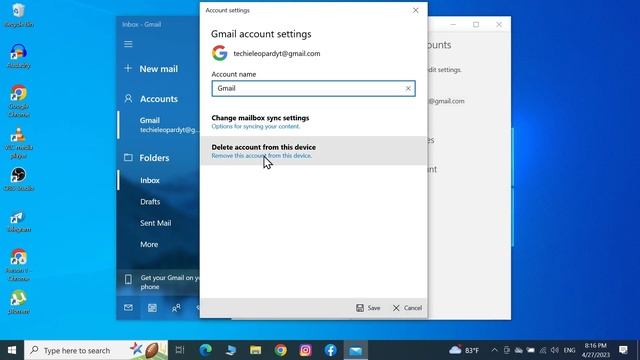The image size is (640, 360).
Task: Open the Mail hamburger menu
Action: (128, 44)
